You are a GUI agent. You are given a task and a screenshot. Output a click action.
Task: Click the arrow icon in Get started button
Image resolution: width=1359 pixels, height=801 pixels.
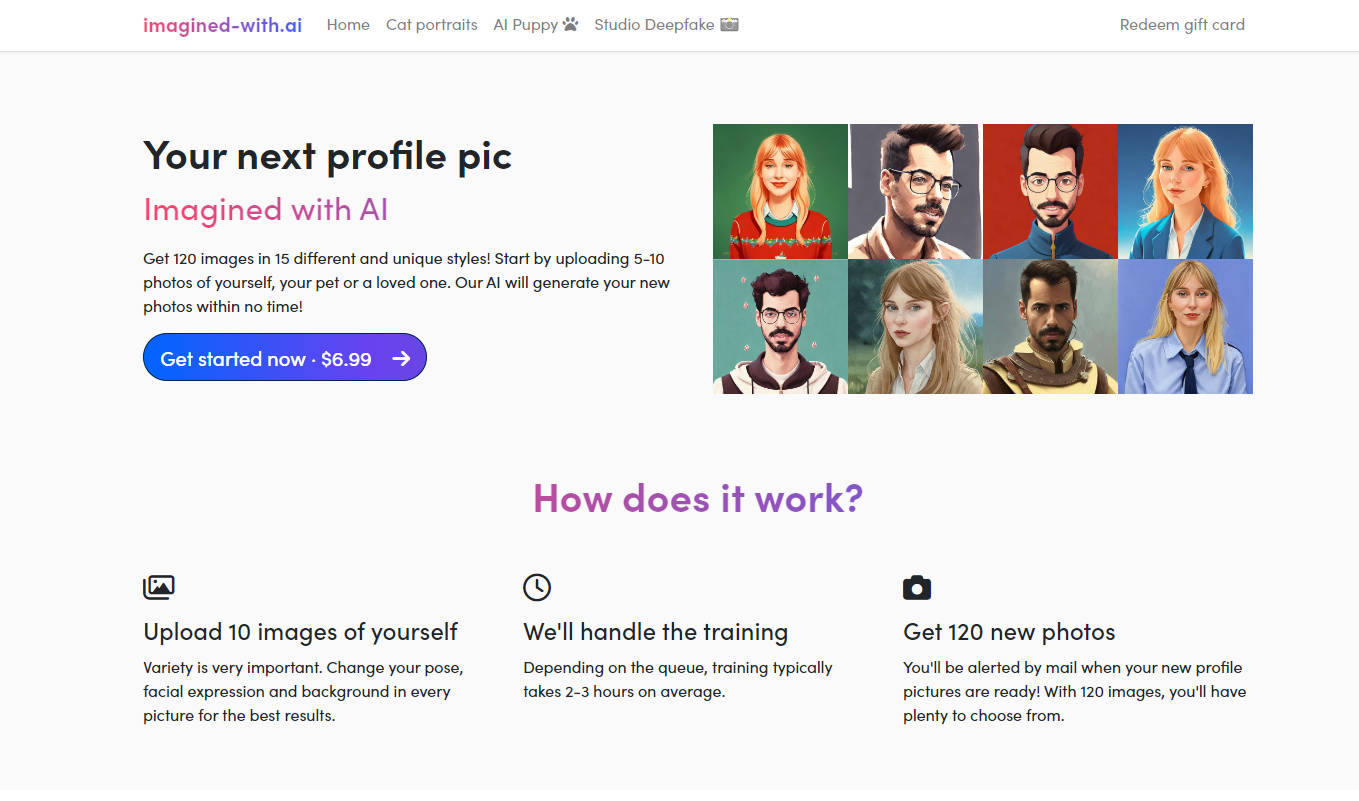click(401, 358)
